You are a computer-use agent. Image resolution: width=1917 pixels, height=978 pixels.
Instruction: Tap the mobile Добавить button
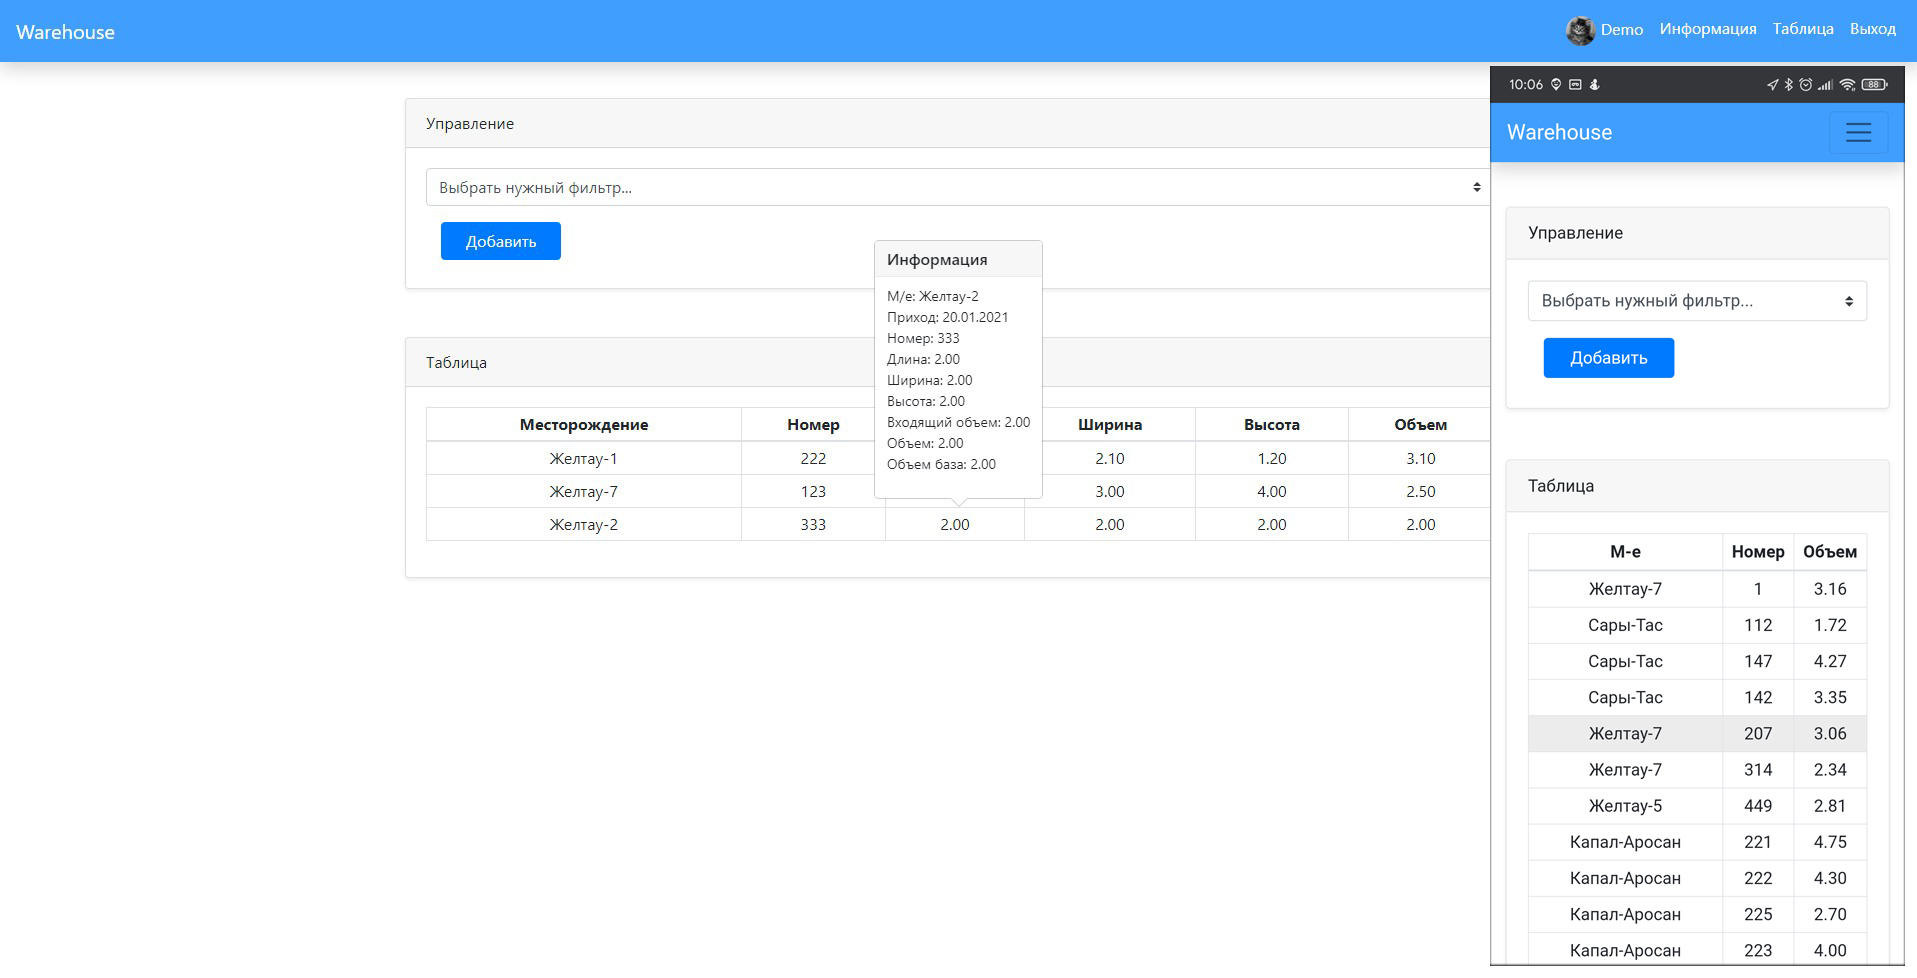[1608, 358]
